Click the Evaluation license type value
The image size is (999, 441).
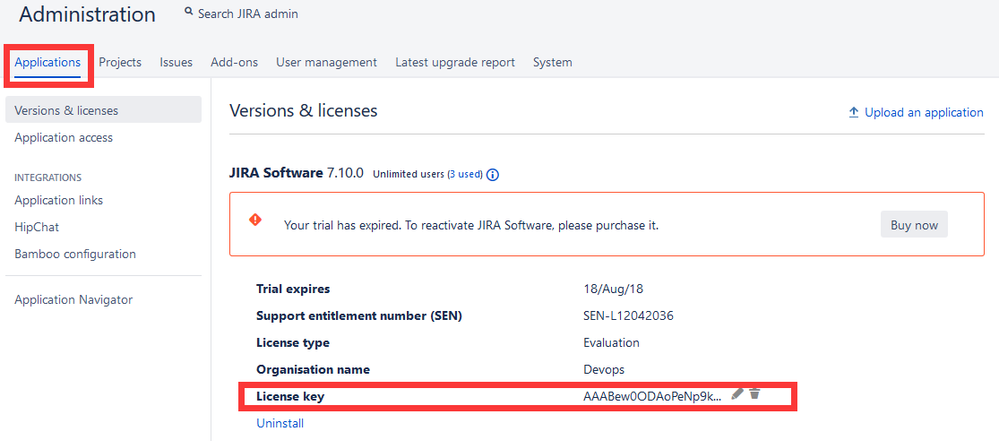pyautogui.click(x=611, y=343)
